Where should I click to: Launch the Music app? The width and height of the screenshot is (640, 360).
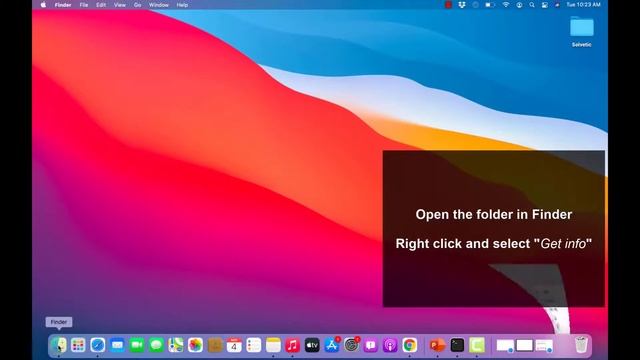(293, 345)
